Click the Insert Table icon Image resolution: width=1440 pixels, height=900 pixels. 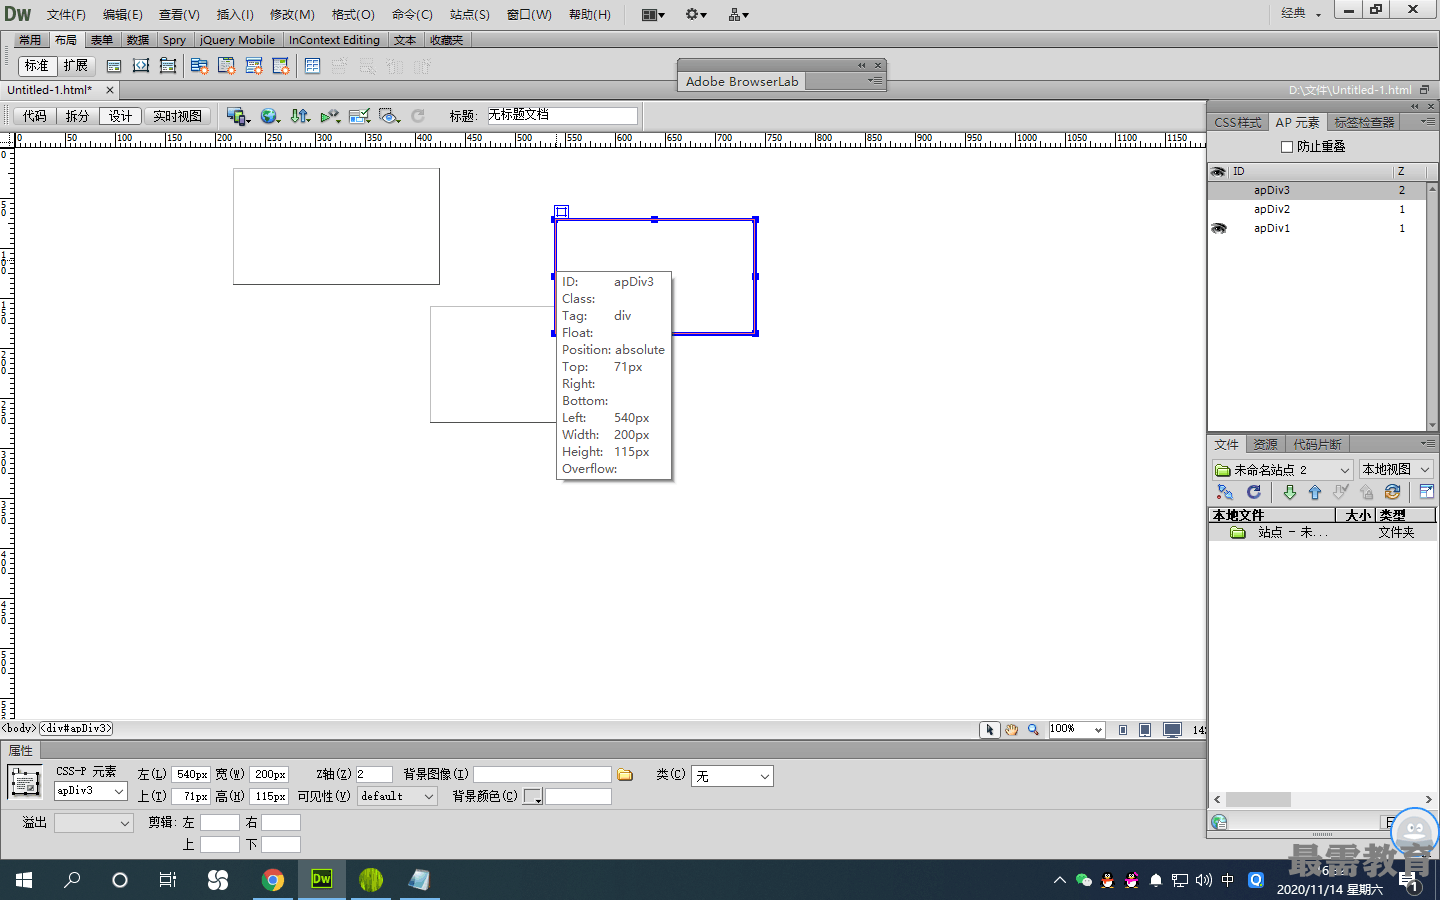313,66
